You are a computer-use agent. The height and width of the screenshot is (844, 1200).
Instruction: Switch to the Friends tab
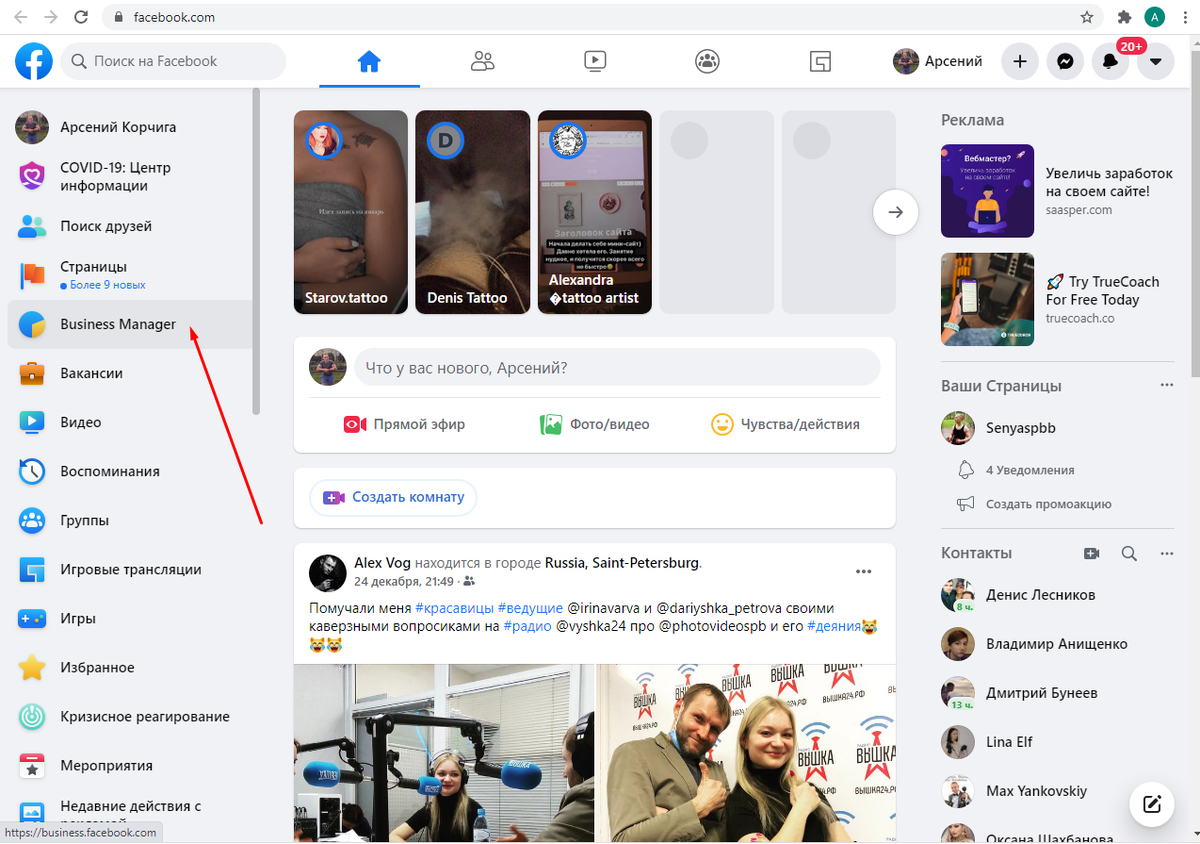pyautogui.click(x=482, y=61)
